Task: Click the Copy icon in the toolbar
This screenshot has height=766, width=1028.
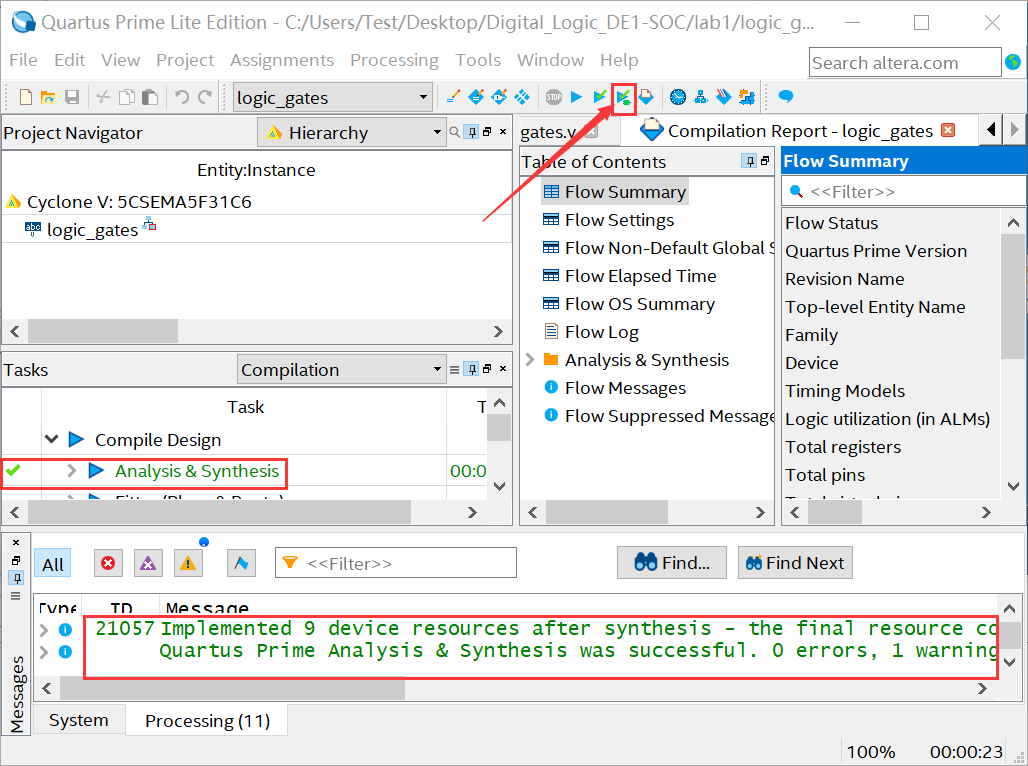Action: 127,98
